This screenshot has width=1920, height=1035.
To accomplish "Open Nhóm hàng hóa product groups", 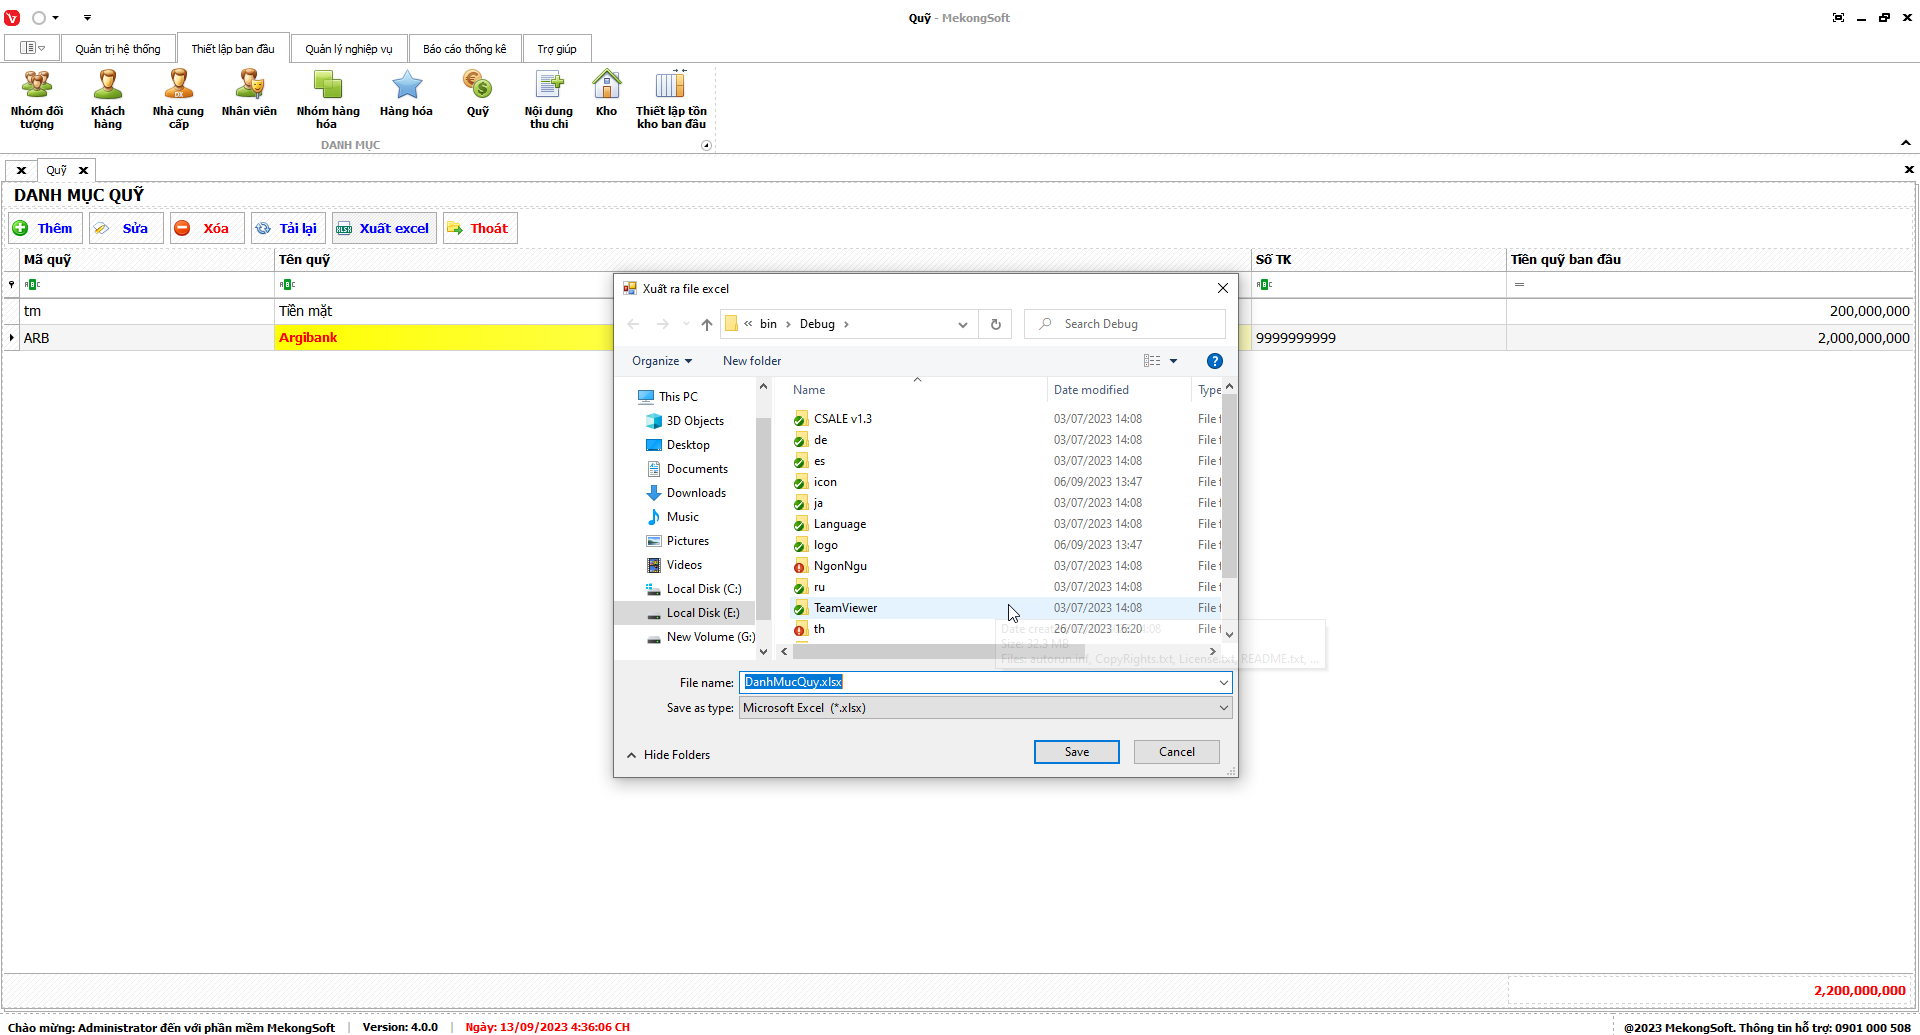I will 328,100.
